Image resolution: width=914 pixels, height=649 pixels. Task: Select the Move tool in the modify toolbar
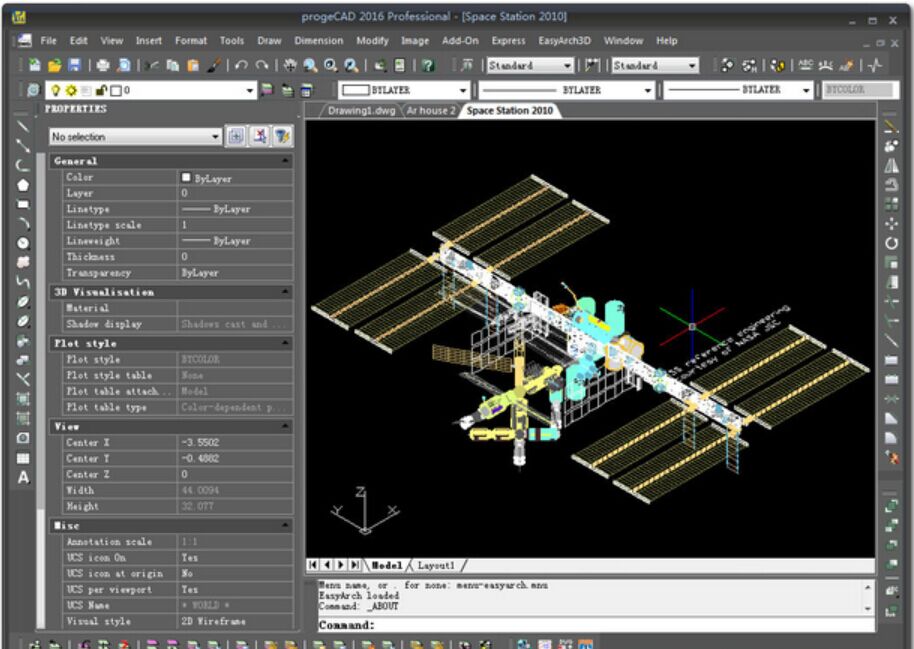[x=891, y=224]
